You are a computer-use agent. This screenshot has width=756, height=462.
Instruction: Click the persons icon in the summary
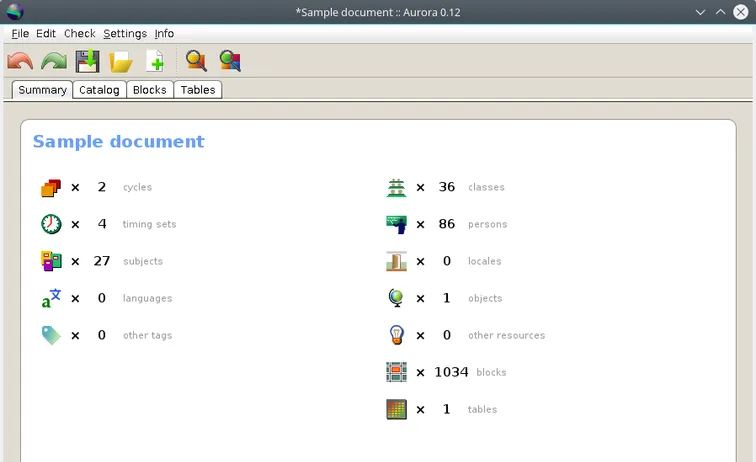point(397,224)
